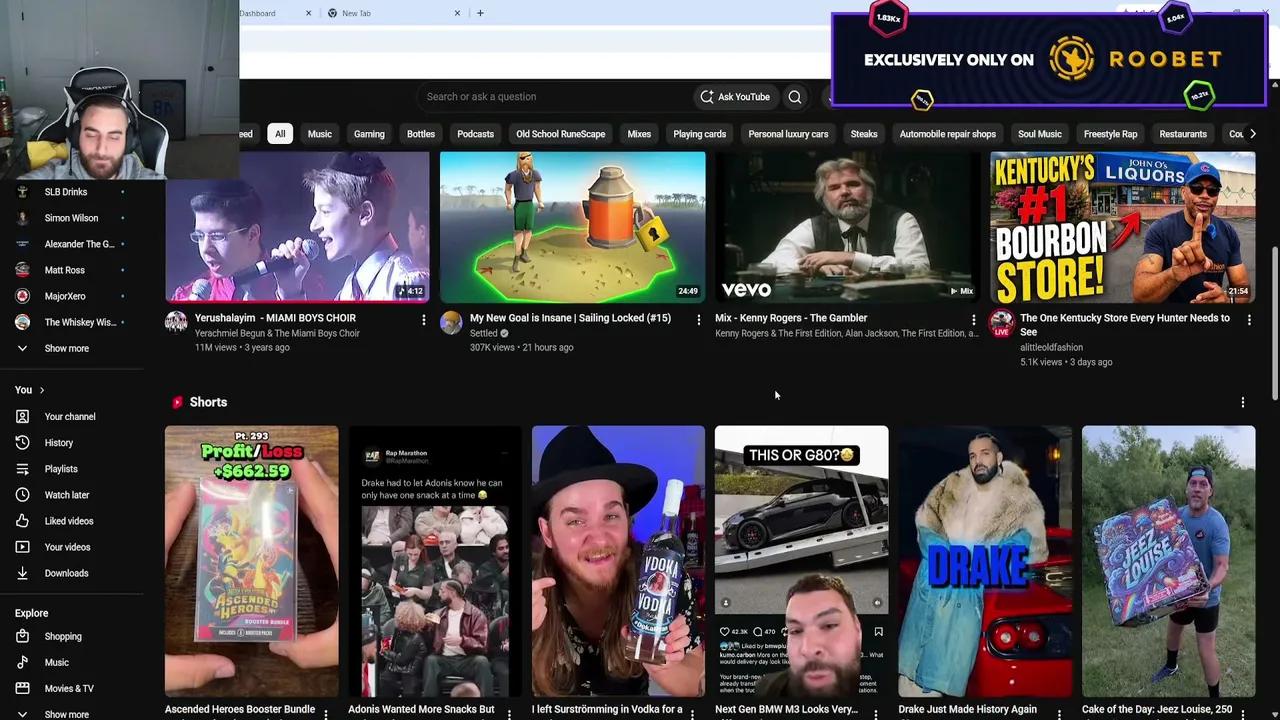This screenshot has width=1280, height=720.
Task: Click the search magnifier icon
Action: tap(795, 97)
